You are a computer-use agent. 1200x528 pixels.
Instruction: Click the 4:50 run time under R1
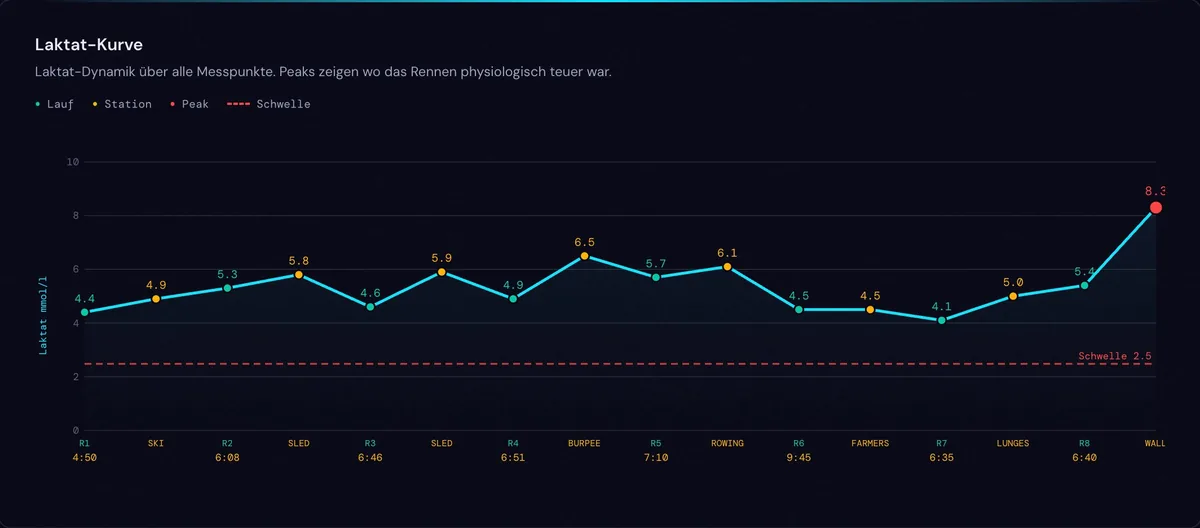tap(84, 458)
